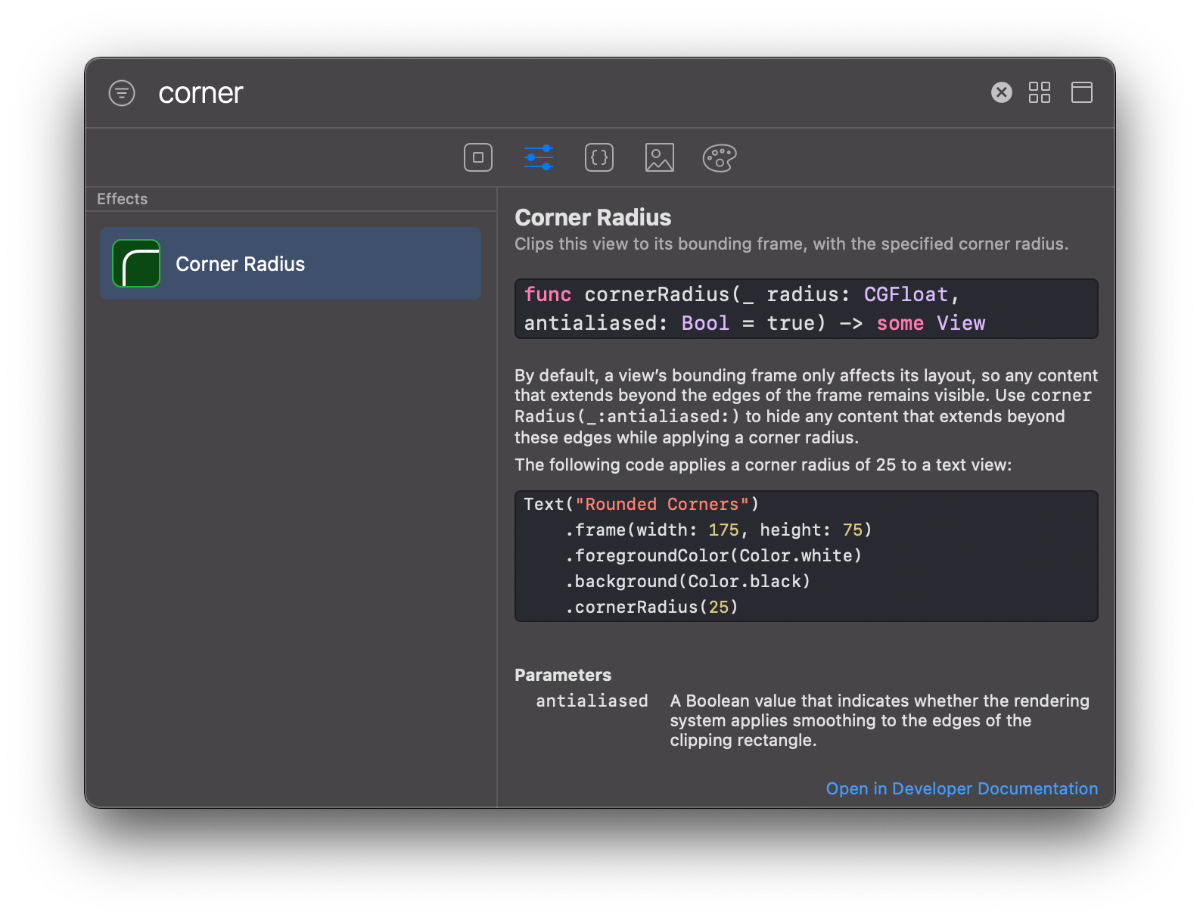Show the Media images library tab
The height and width of the screenshot is (920, 1200).
click(659, 157)
